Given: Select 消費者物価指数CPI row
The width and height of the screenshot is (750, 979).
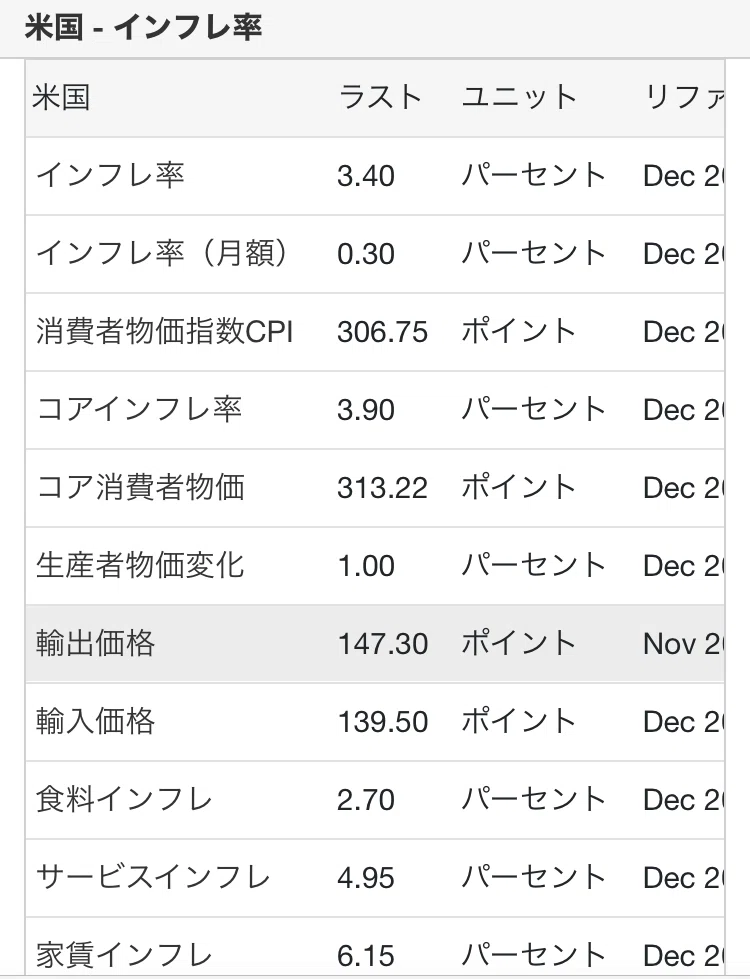Looking at the screenshot, I should tap(375, 332).
